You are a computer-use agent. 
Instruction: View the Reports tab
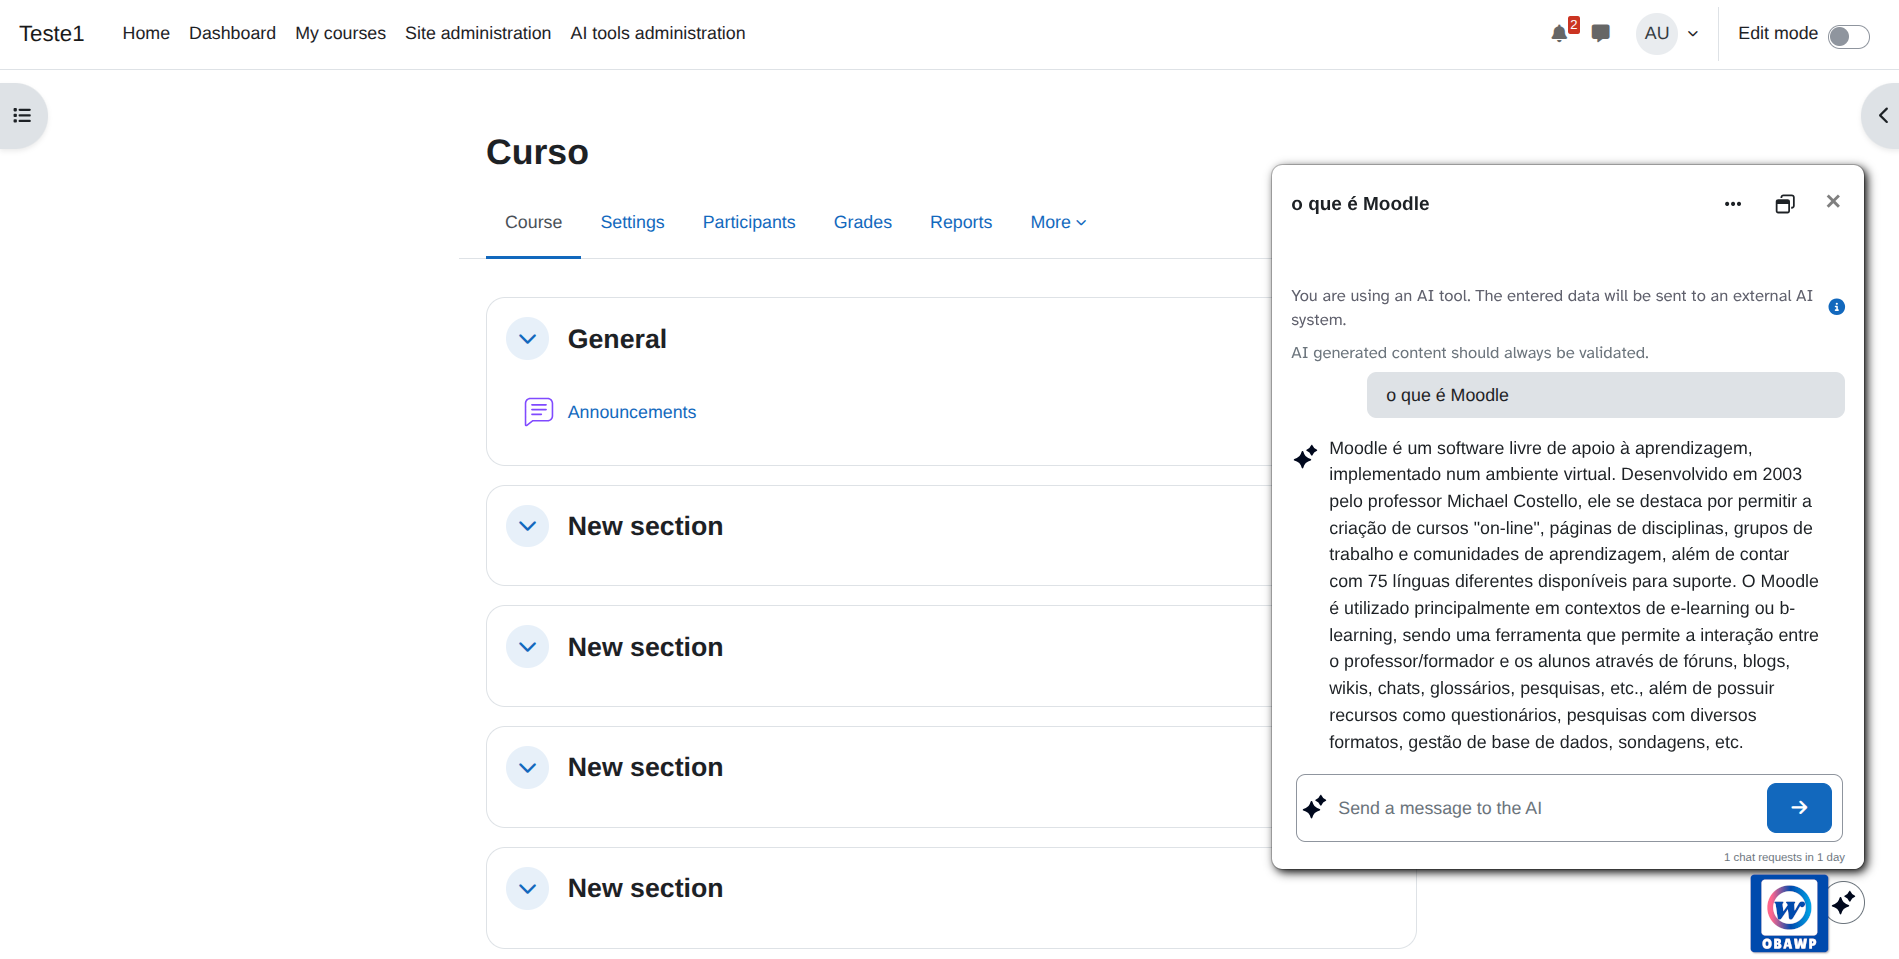coord(961,222)
